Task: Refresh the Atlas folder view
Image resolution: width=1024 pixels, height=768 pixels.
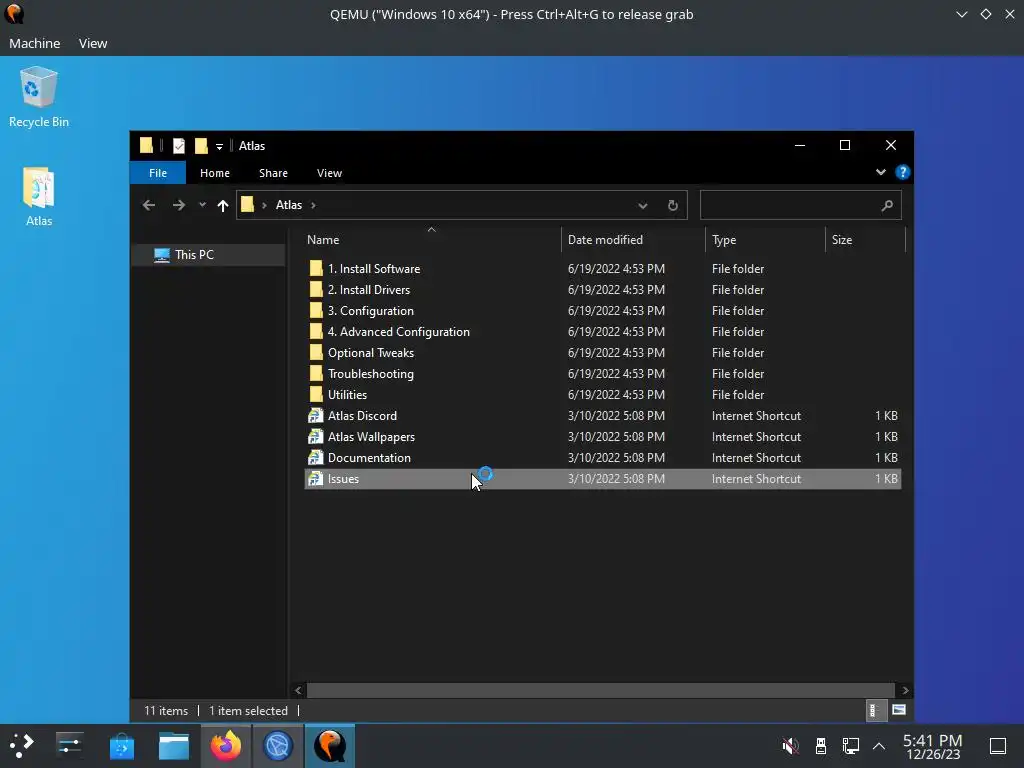Action: [673, 205]
